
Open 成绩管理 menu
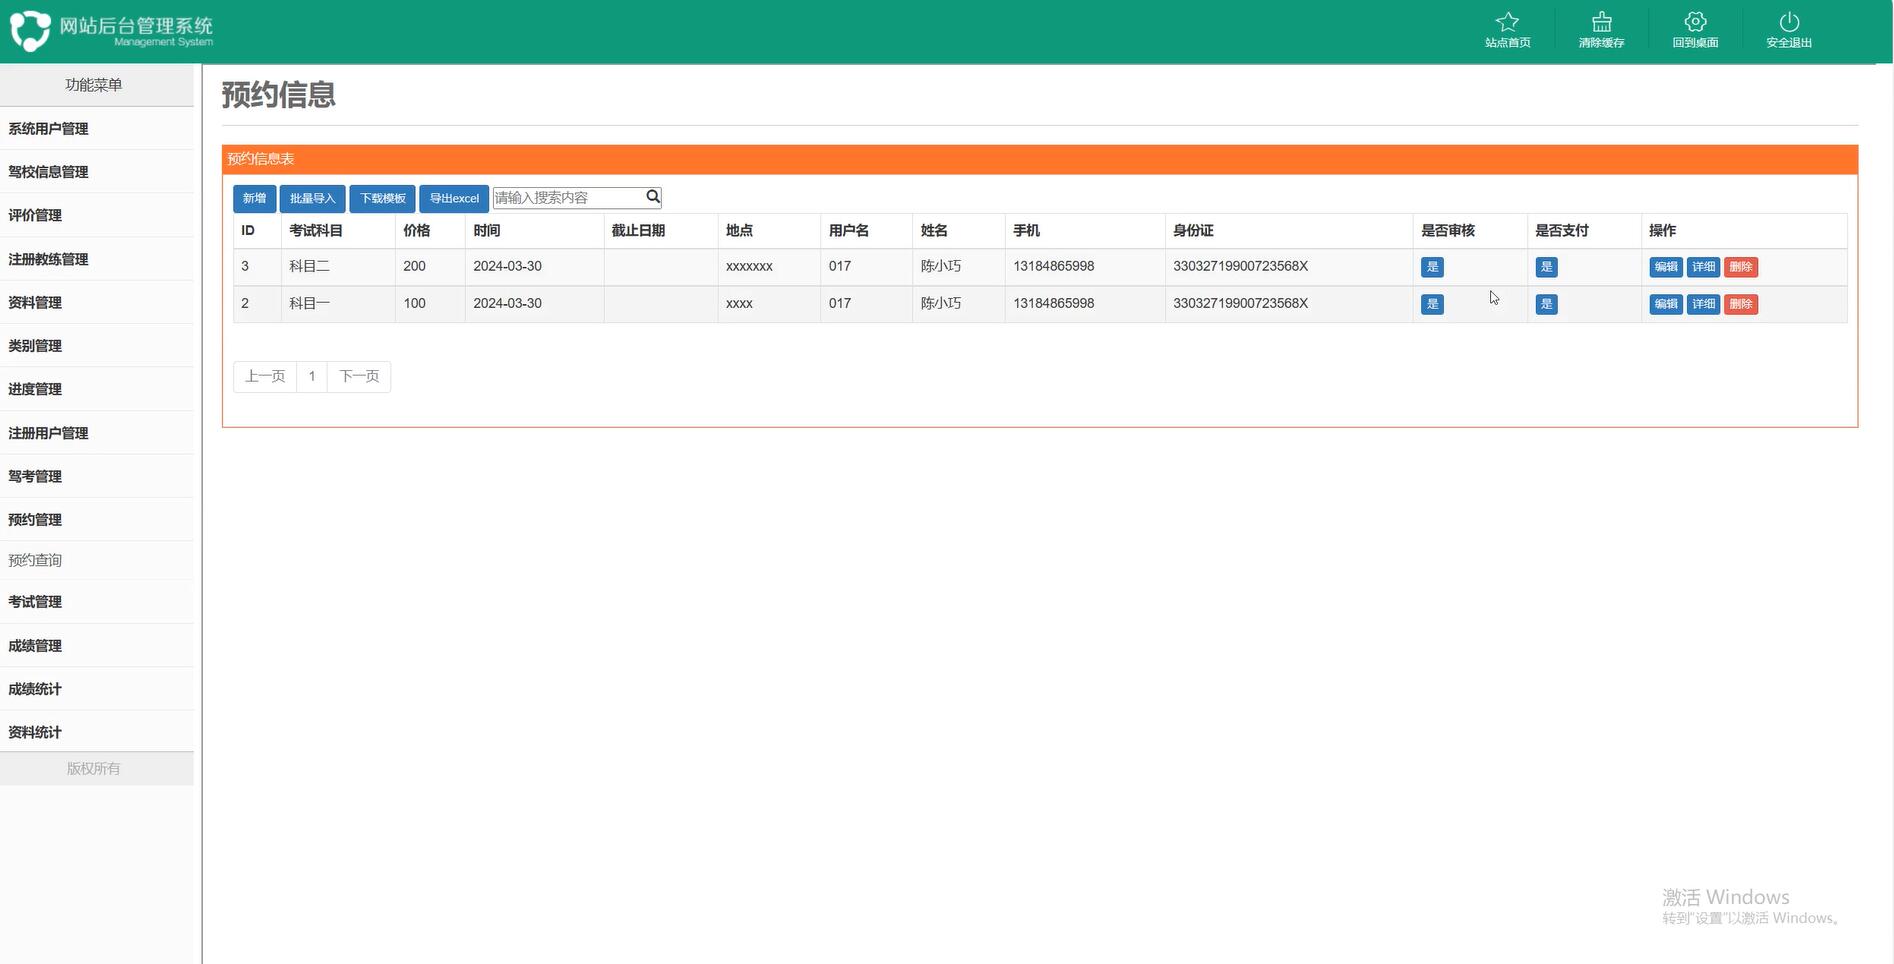click(97, 645)
